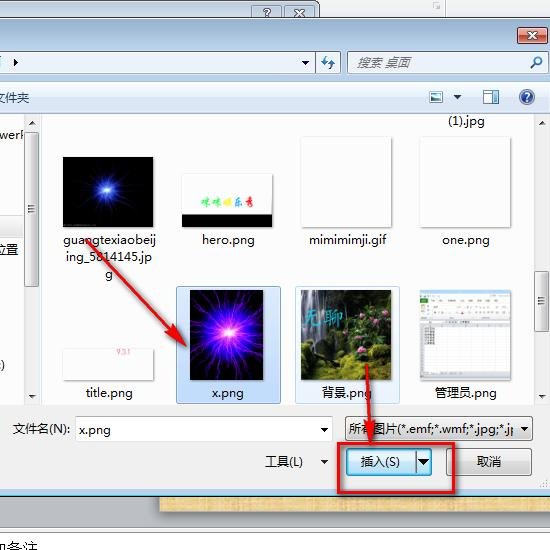Select the guangtexiaobeijing_5814145.jpg thumbnail
550x550 pixels.
[x=108, y=192]
